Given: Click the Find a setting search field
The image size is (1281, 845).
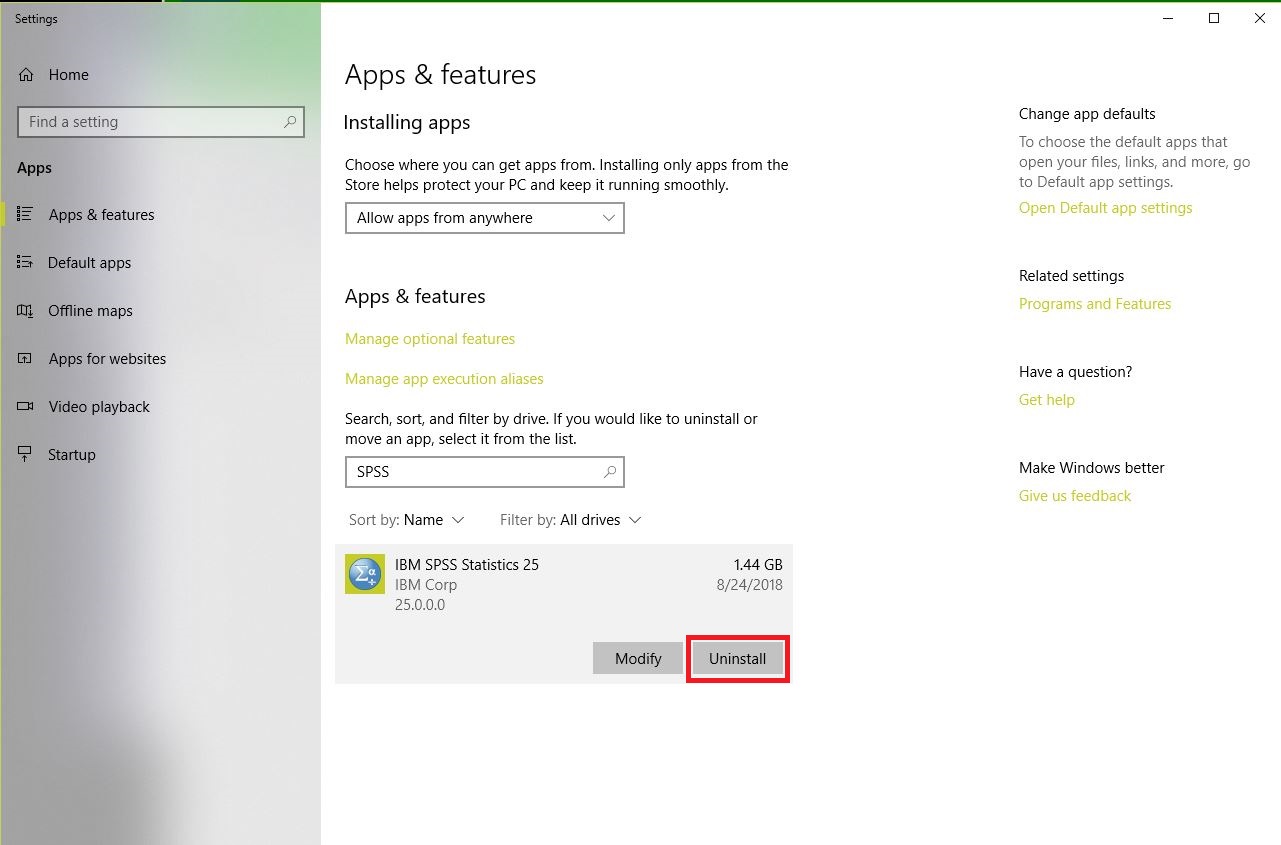Looking at the screenshot, I should pyautogui.click(x=150, y=122).
